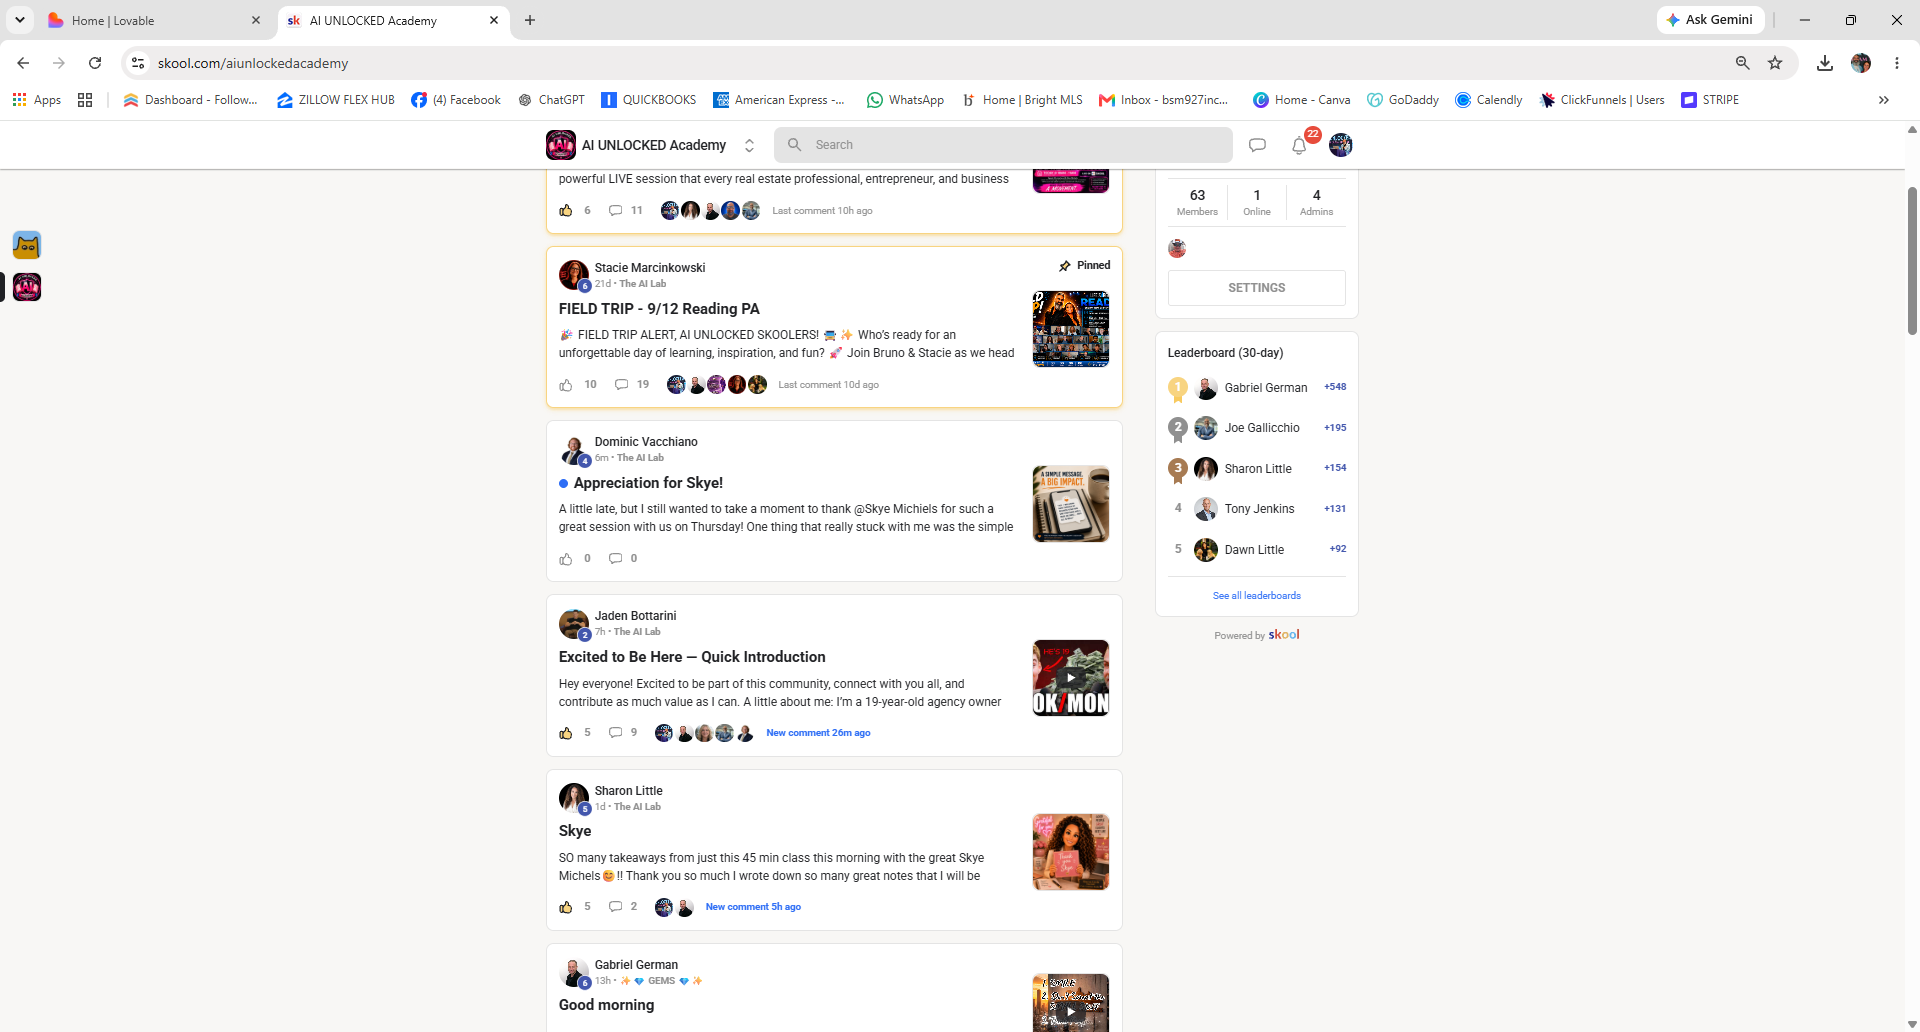Open the Apps grid shortcut in bookmarks bar
The height and width of the screenshot is (1032, 1920).
pyautogui.click(x=37, y=100)
